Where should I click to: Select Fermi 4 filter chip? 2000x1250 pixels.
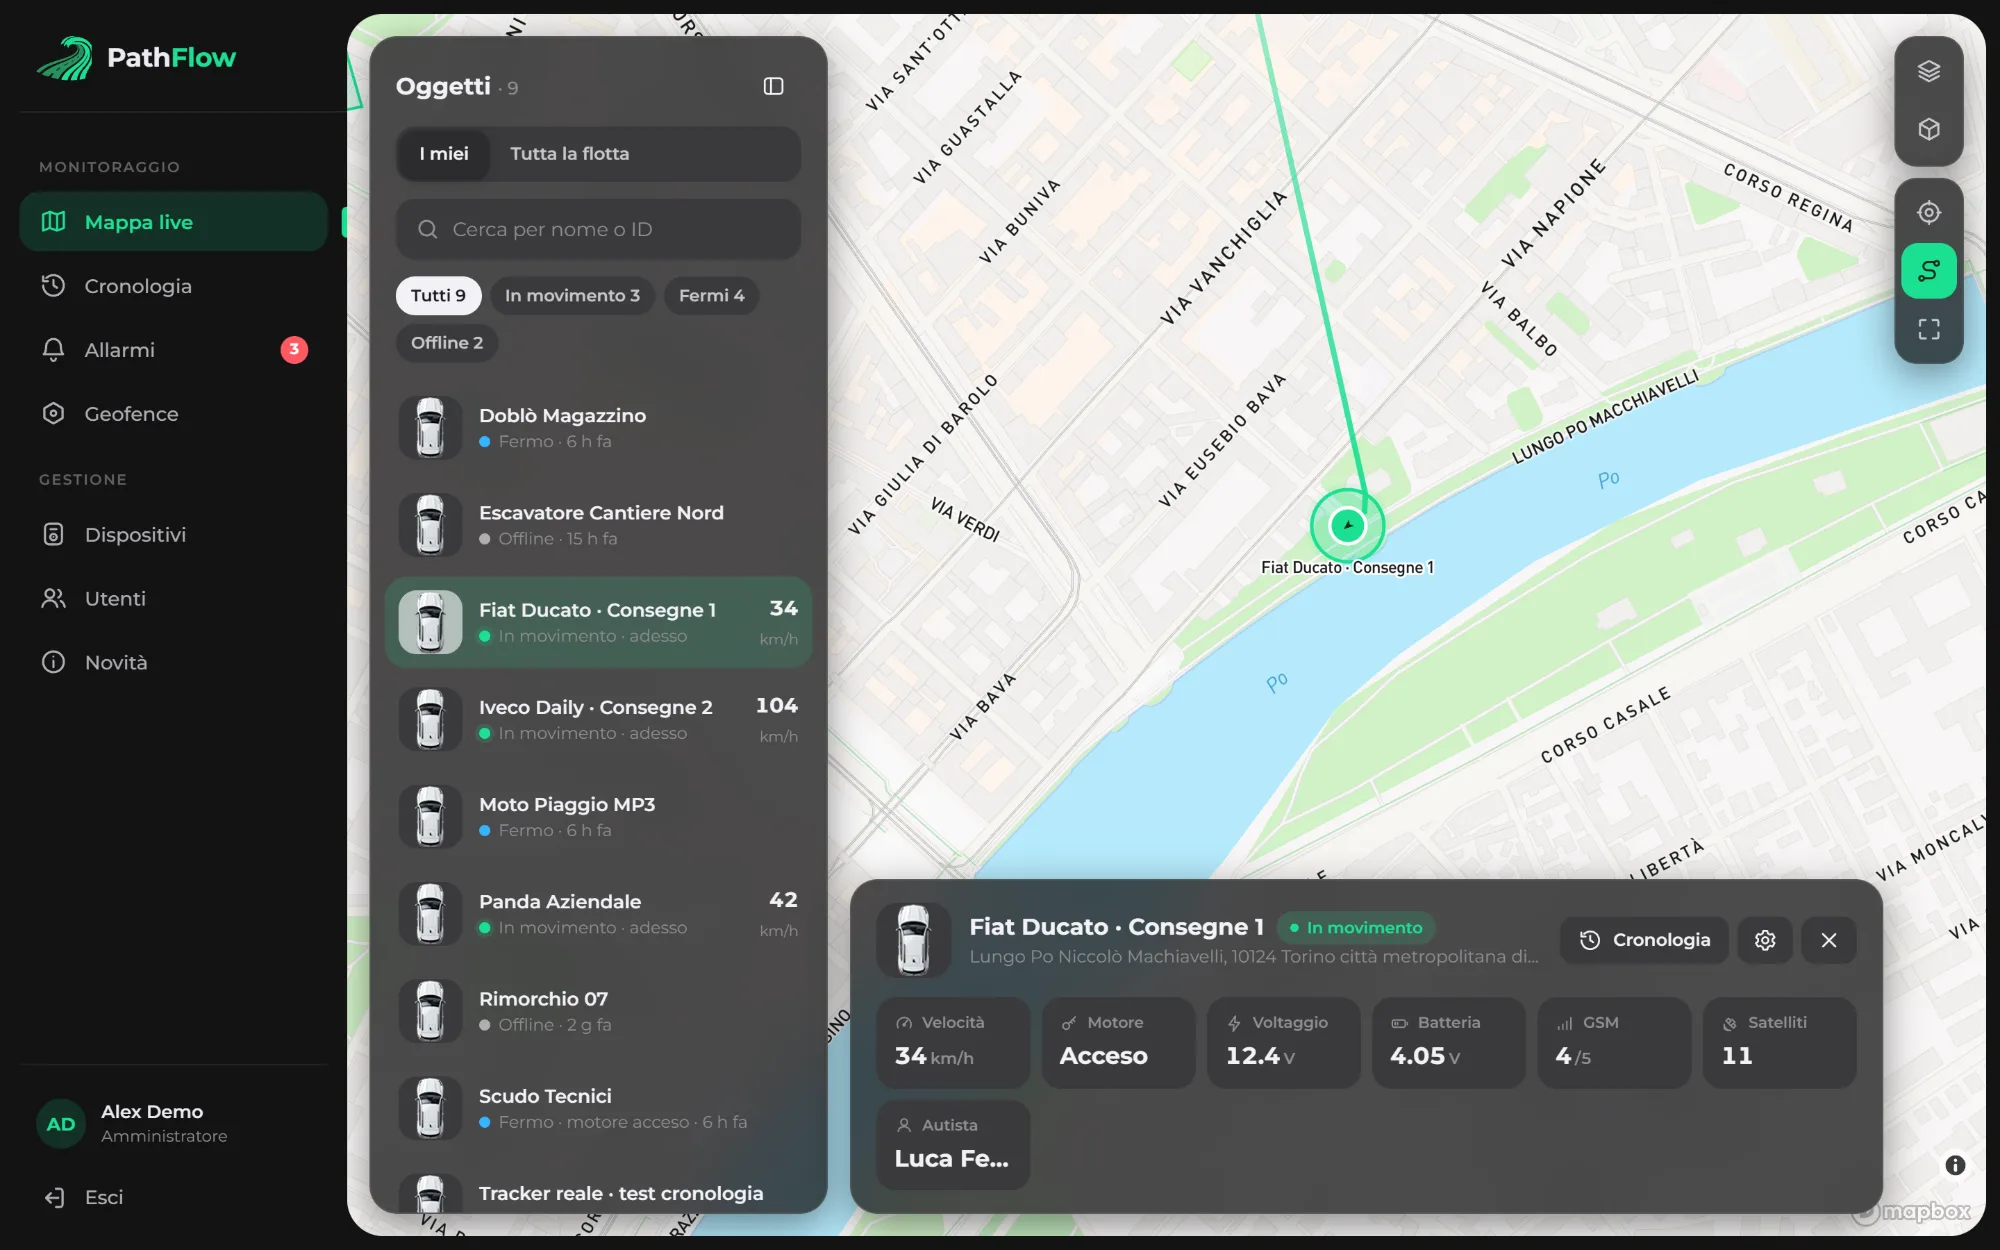(x=711, y=296)
